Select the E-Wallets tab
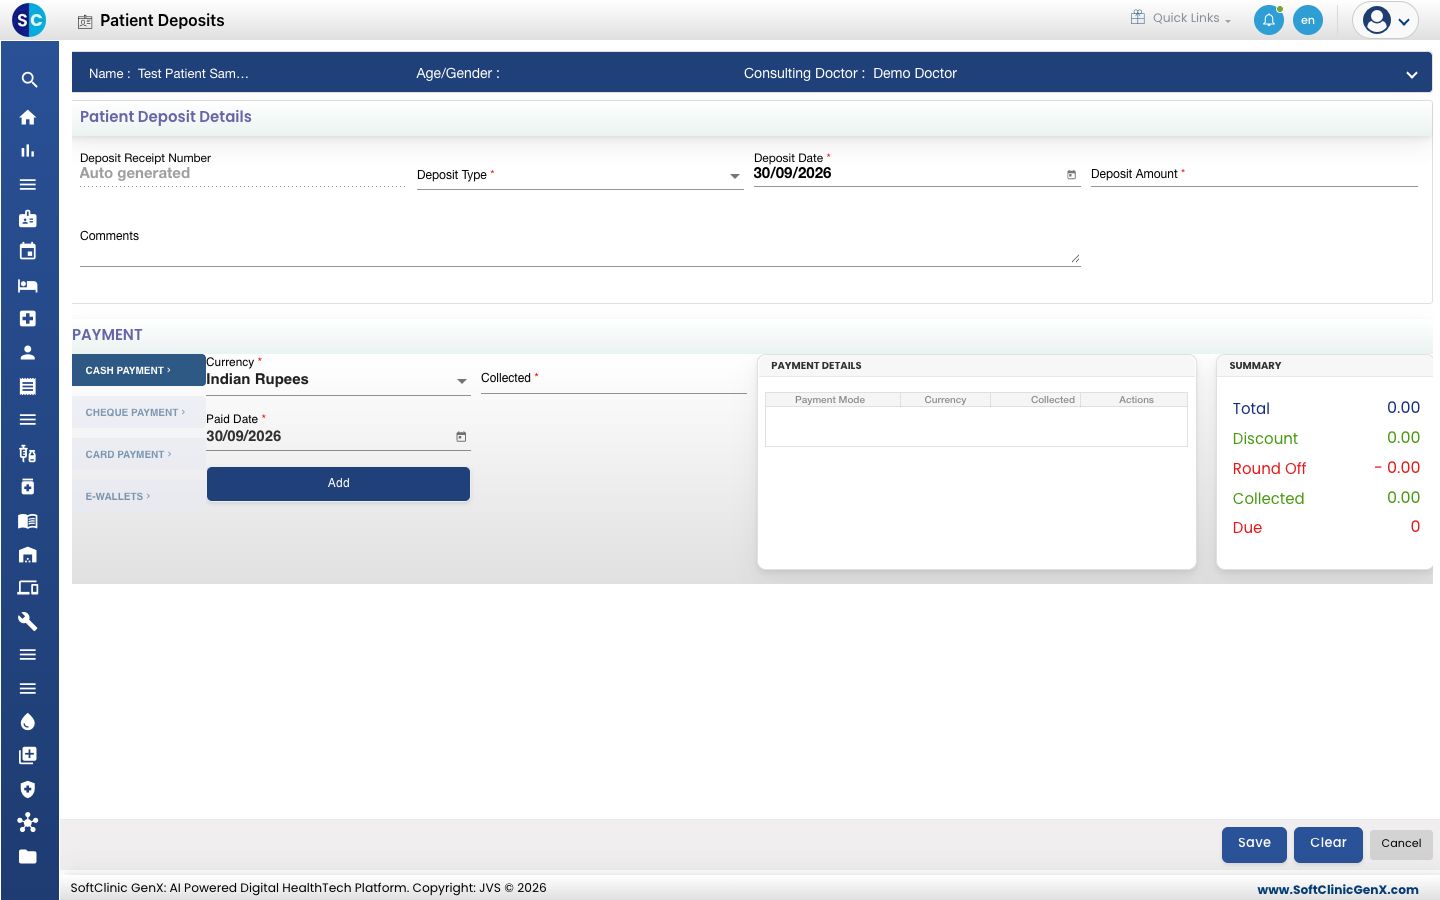Image resolution: width=1440 pixels, height=900 pixels. pyautogui.click(x=138, y=496)
